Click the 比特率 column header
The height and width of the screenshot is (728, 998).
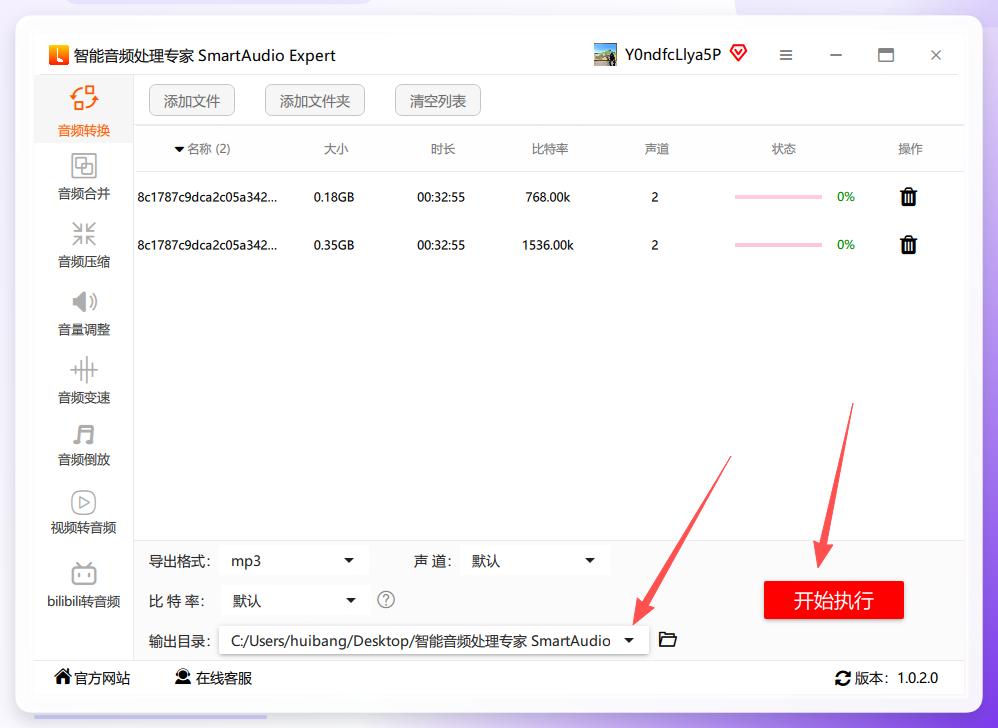click(x=550, y=149)
